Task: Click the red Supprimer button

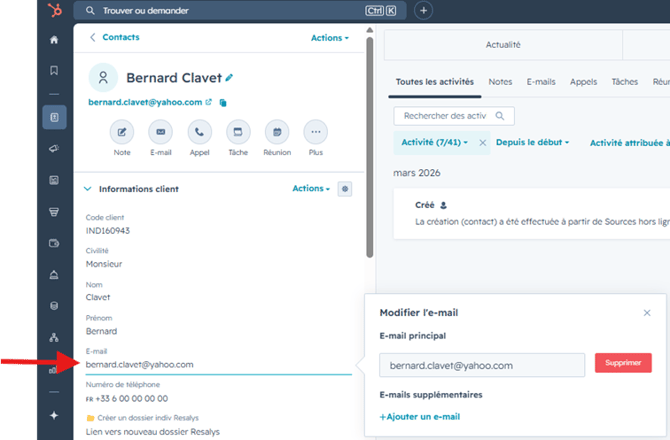Action: pyautogui.click(x=623, y=363)
